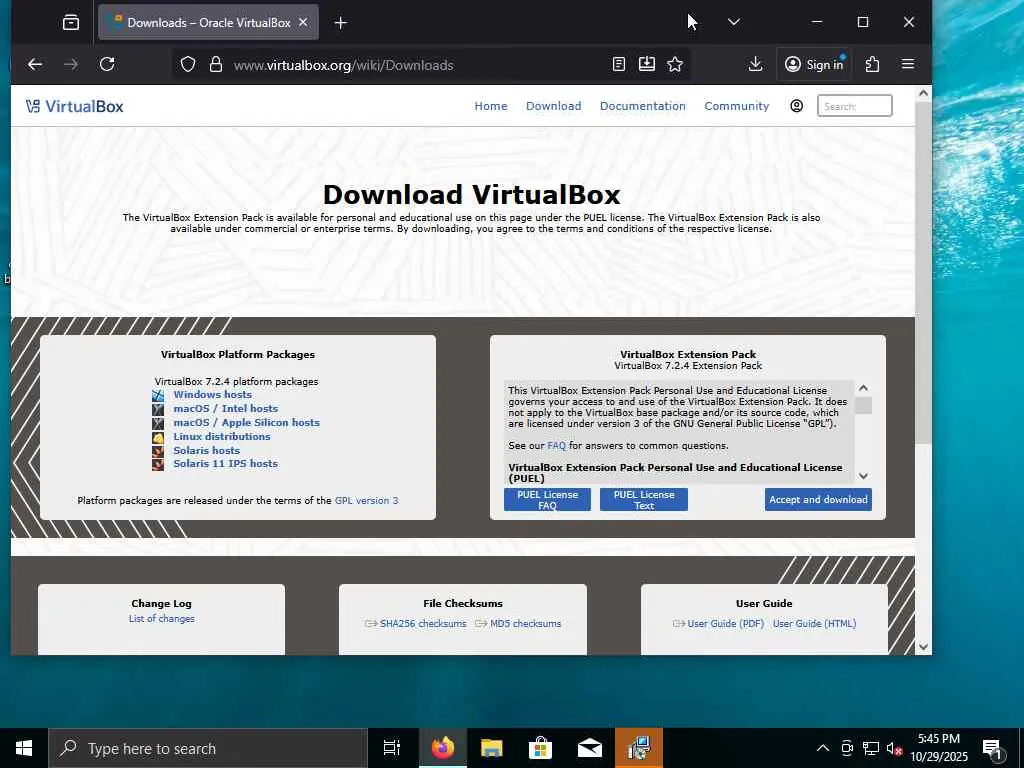Open Task View from the taskbar

392,748
